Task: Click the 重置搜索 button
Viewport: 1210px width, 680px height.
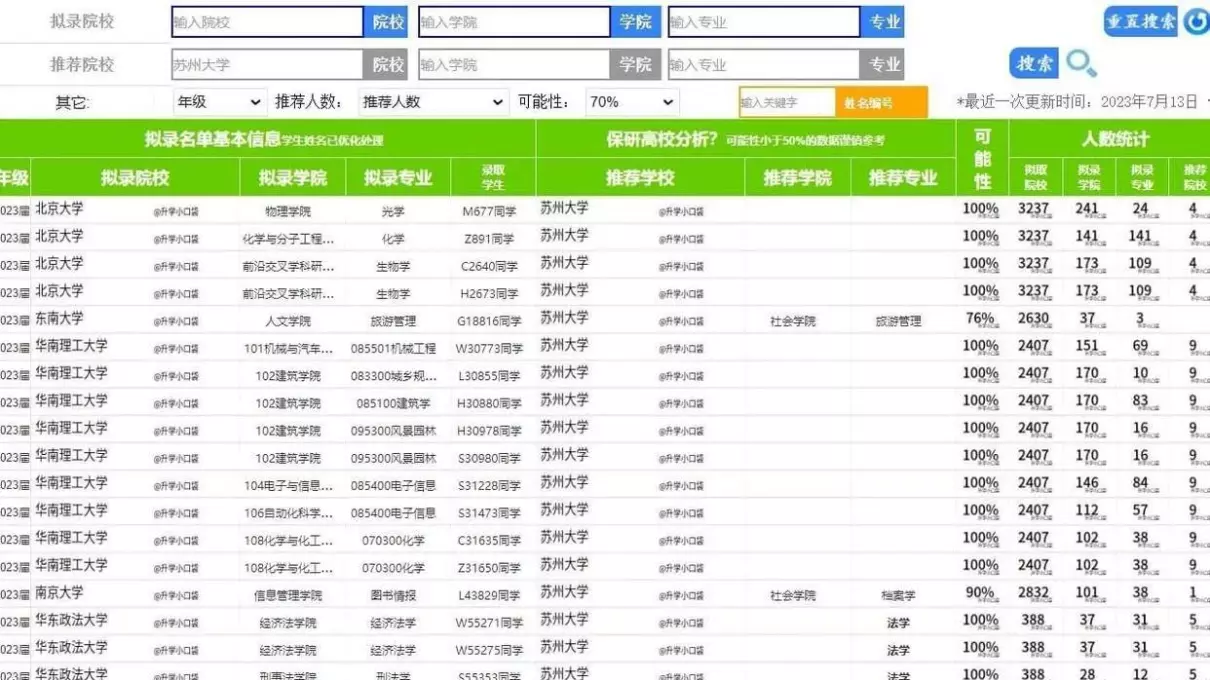Action: [x=1141, y=21]
